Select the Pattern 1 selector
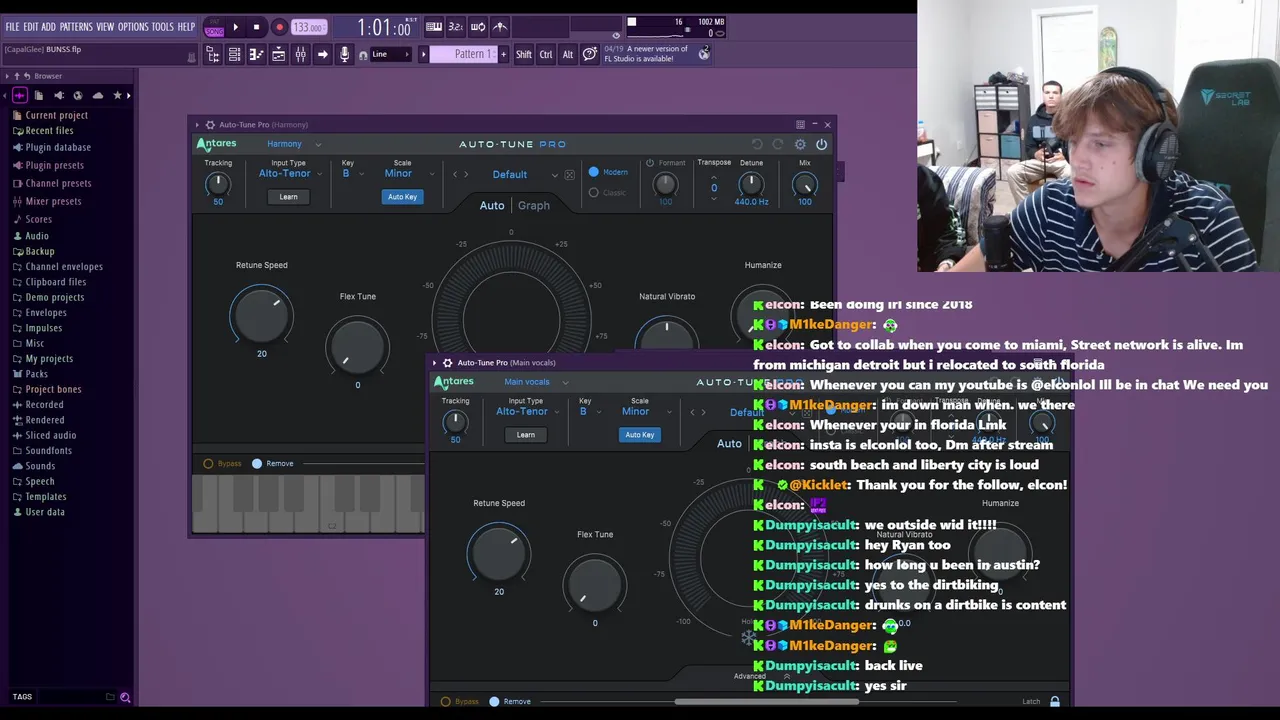 [463, 54]
